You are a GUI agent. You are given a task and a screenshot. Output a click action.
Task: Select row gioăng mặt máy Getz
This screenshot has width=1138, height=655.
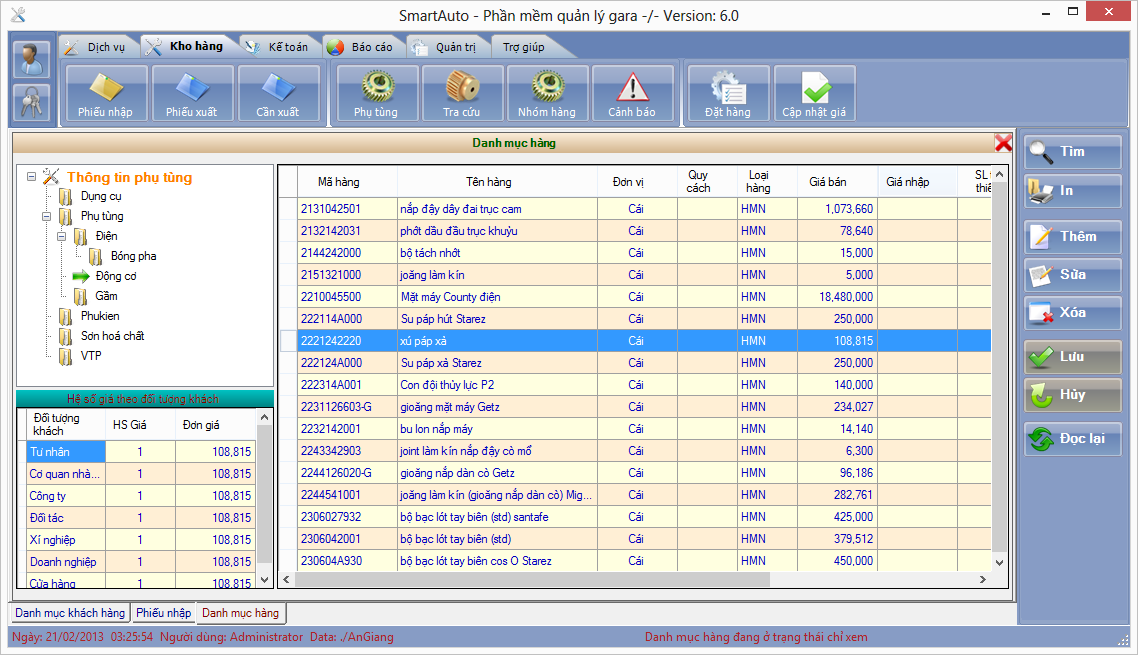[635, 407]
